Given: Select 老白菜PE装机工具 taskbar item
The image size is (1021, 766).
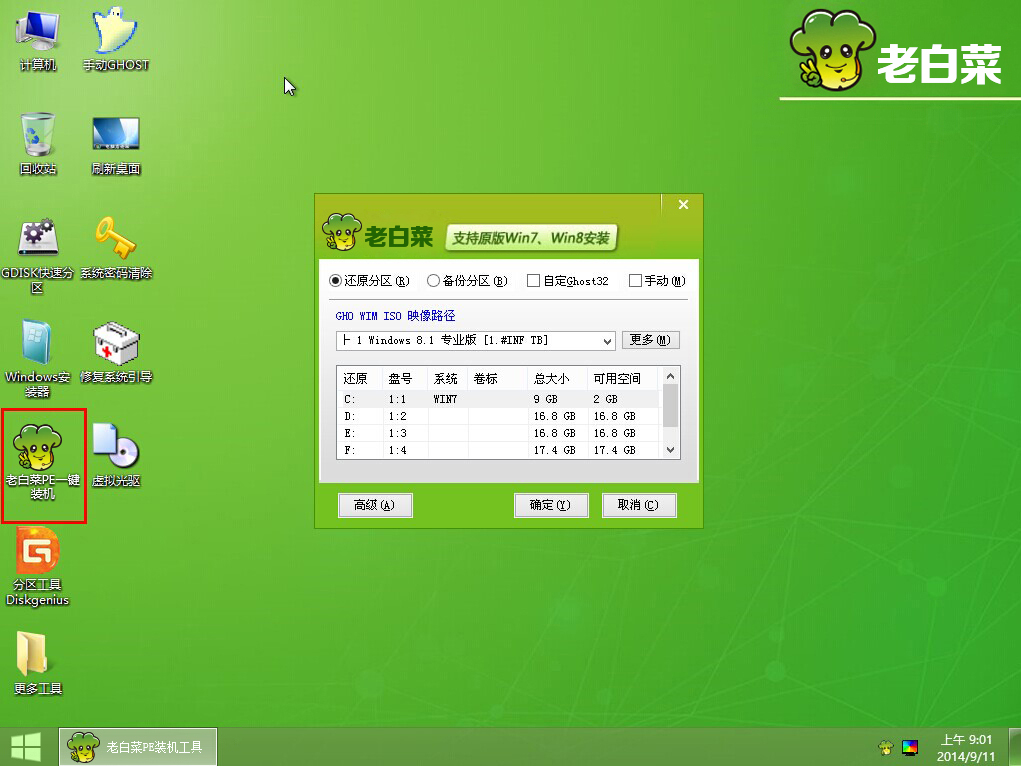Looking at the screenshot, I should pos(138,747).
